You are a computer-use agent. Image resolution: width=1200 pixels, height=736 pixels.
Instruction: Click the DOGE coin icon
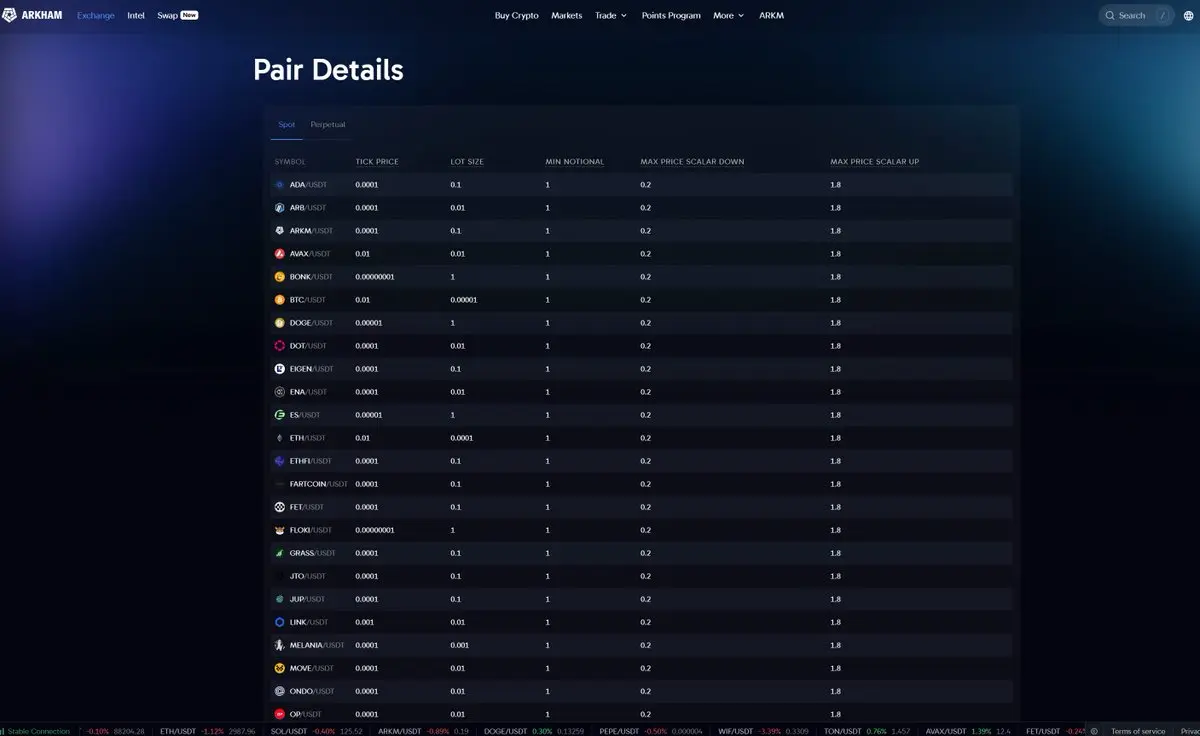[x=280, y=323]
